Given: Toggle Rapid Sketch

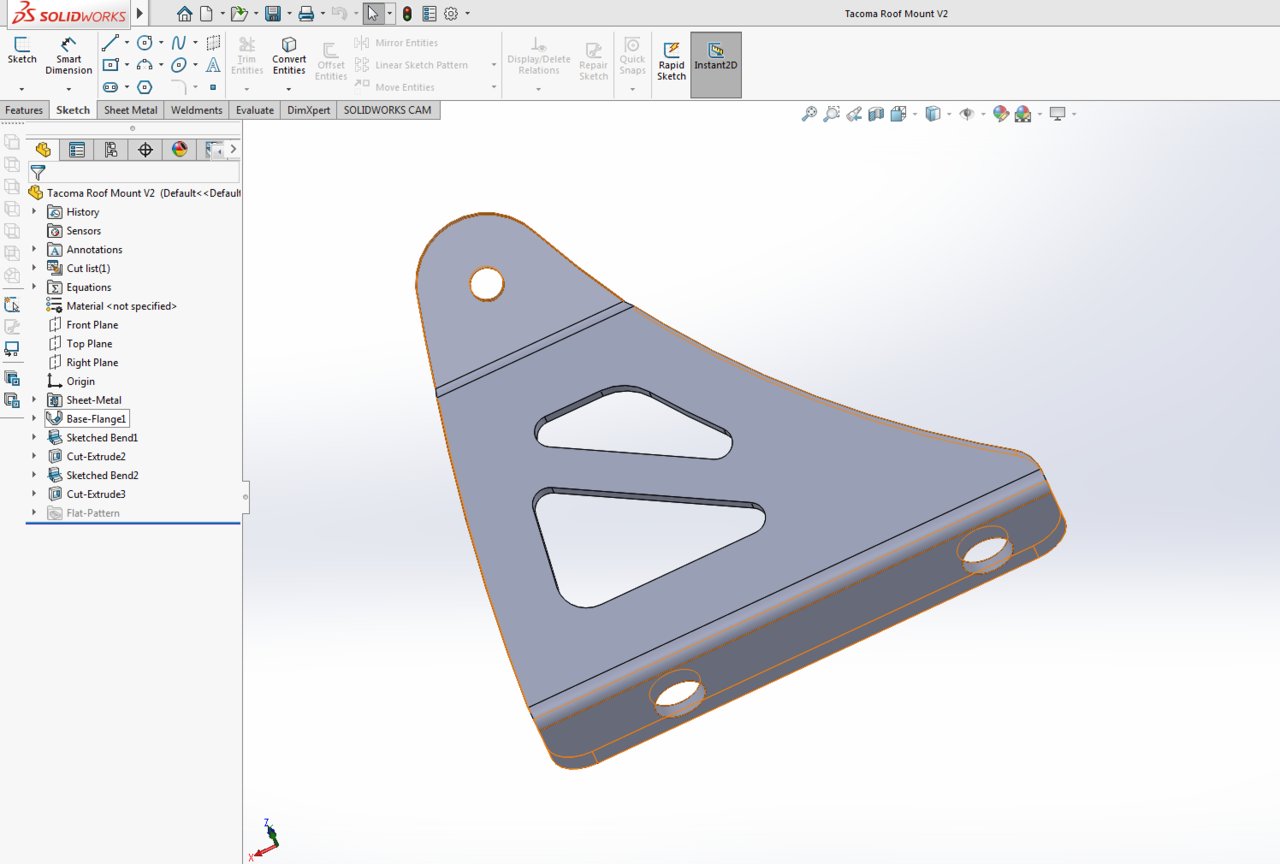Looking at the screenshot, I should click(x=672, y=61).
